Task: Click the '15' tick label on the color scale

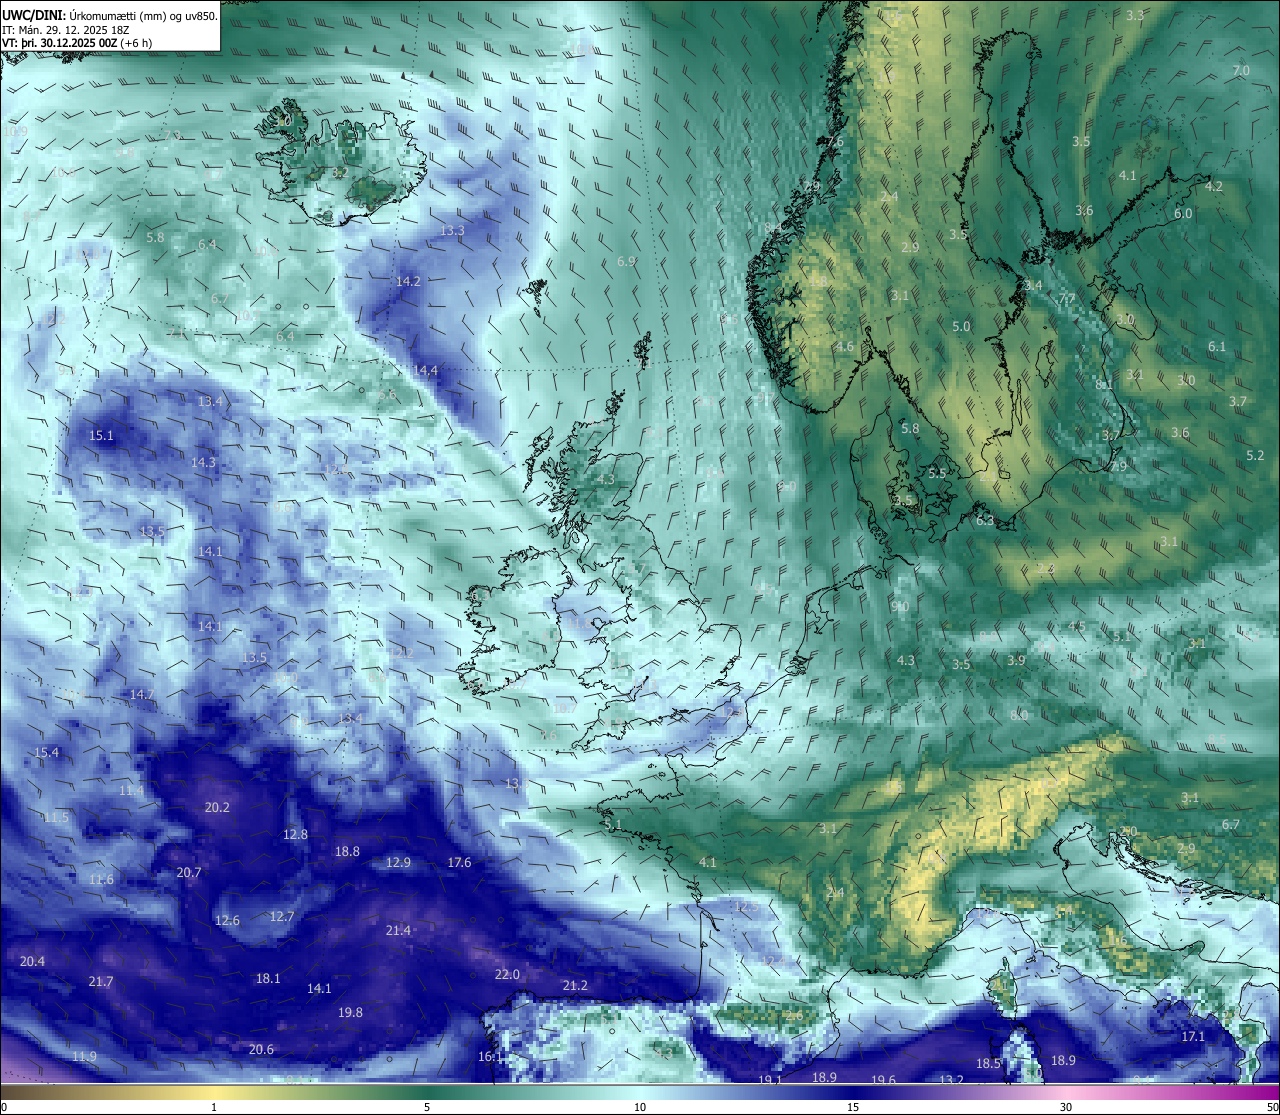Action: pyautogui.click(x=853, y=1107)
